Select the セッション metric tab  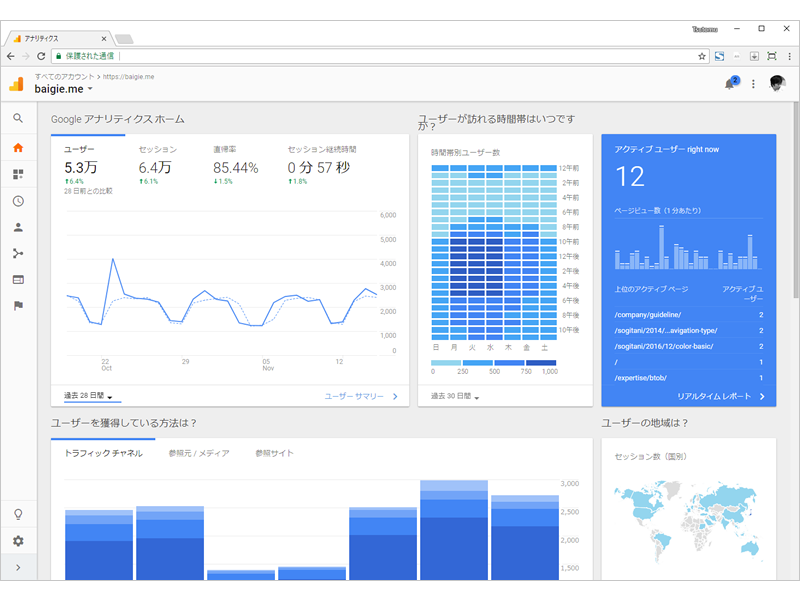(158, 149)
